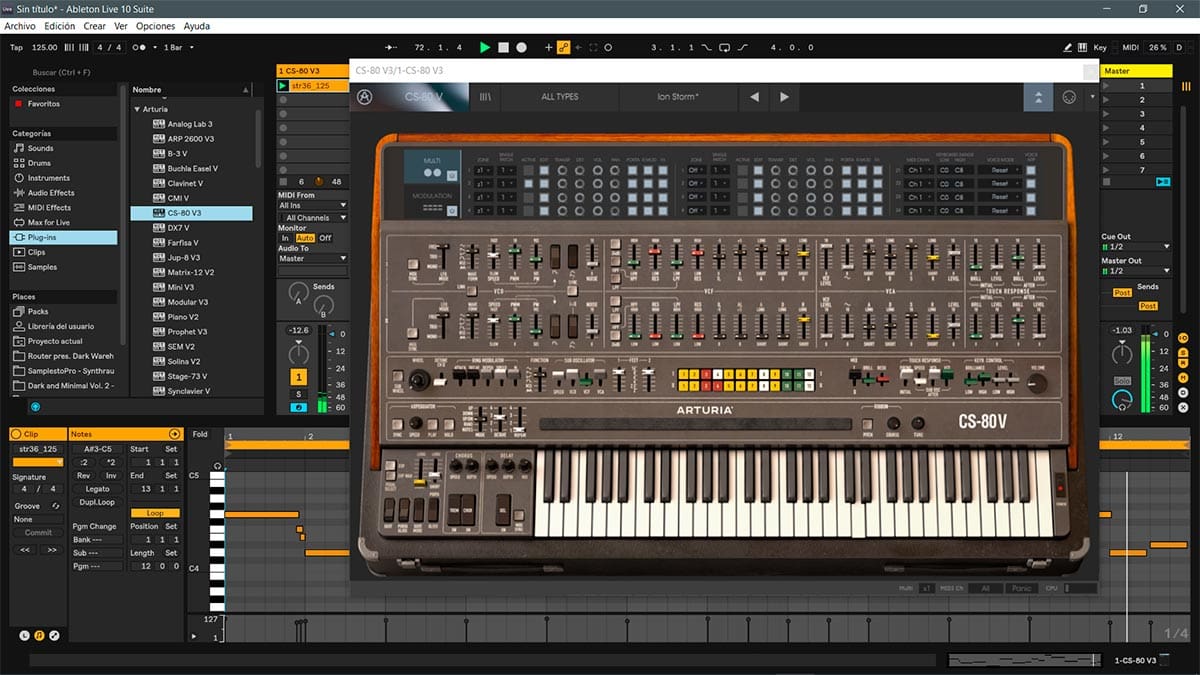Launch the str36_125 clip

[283, 86]
